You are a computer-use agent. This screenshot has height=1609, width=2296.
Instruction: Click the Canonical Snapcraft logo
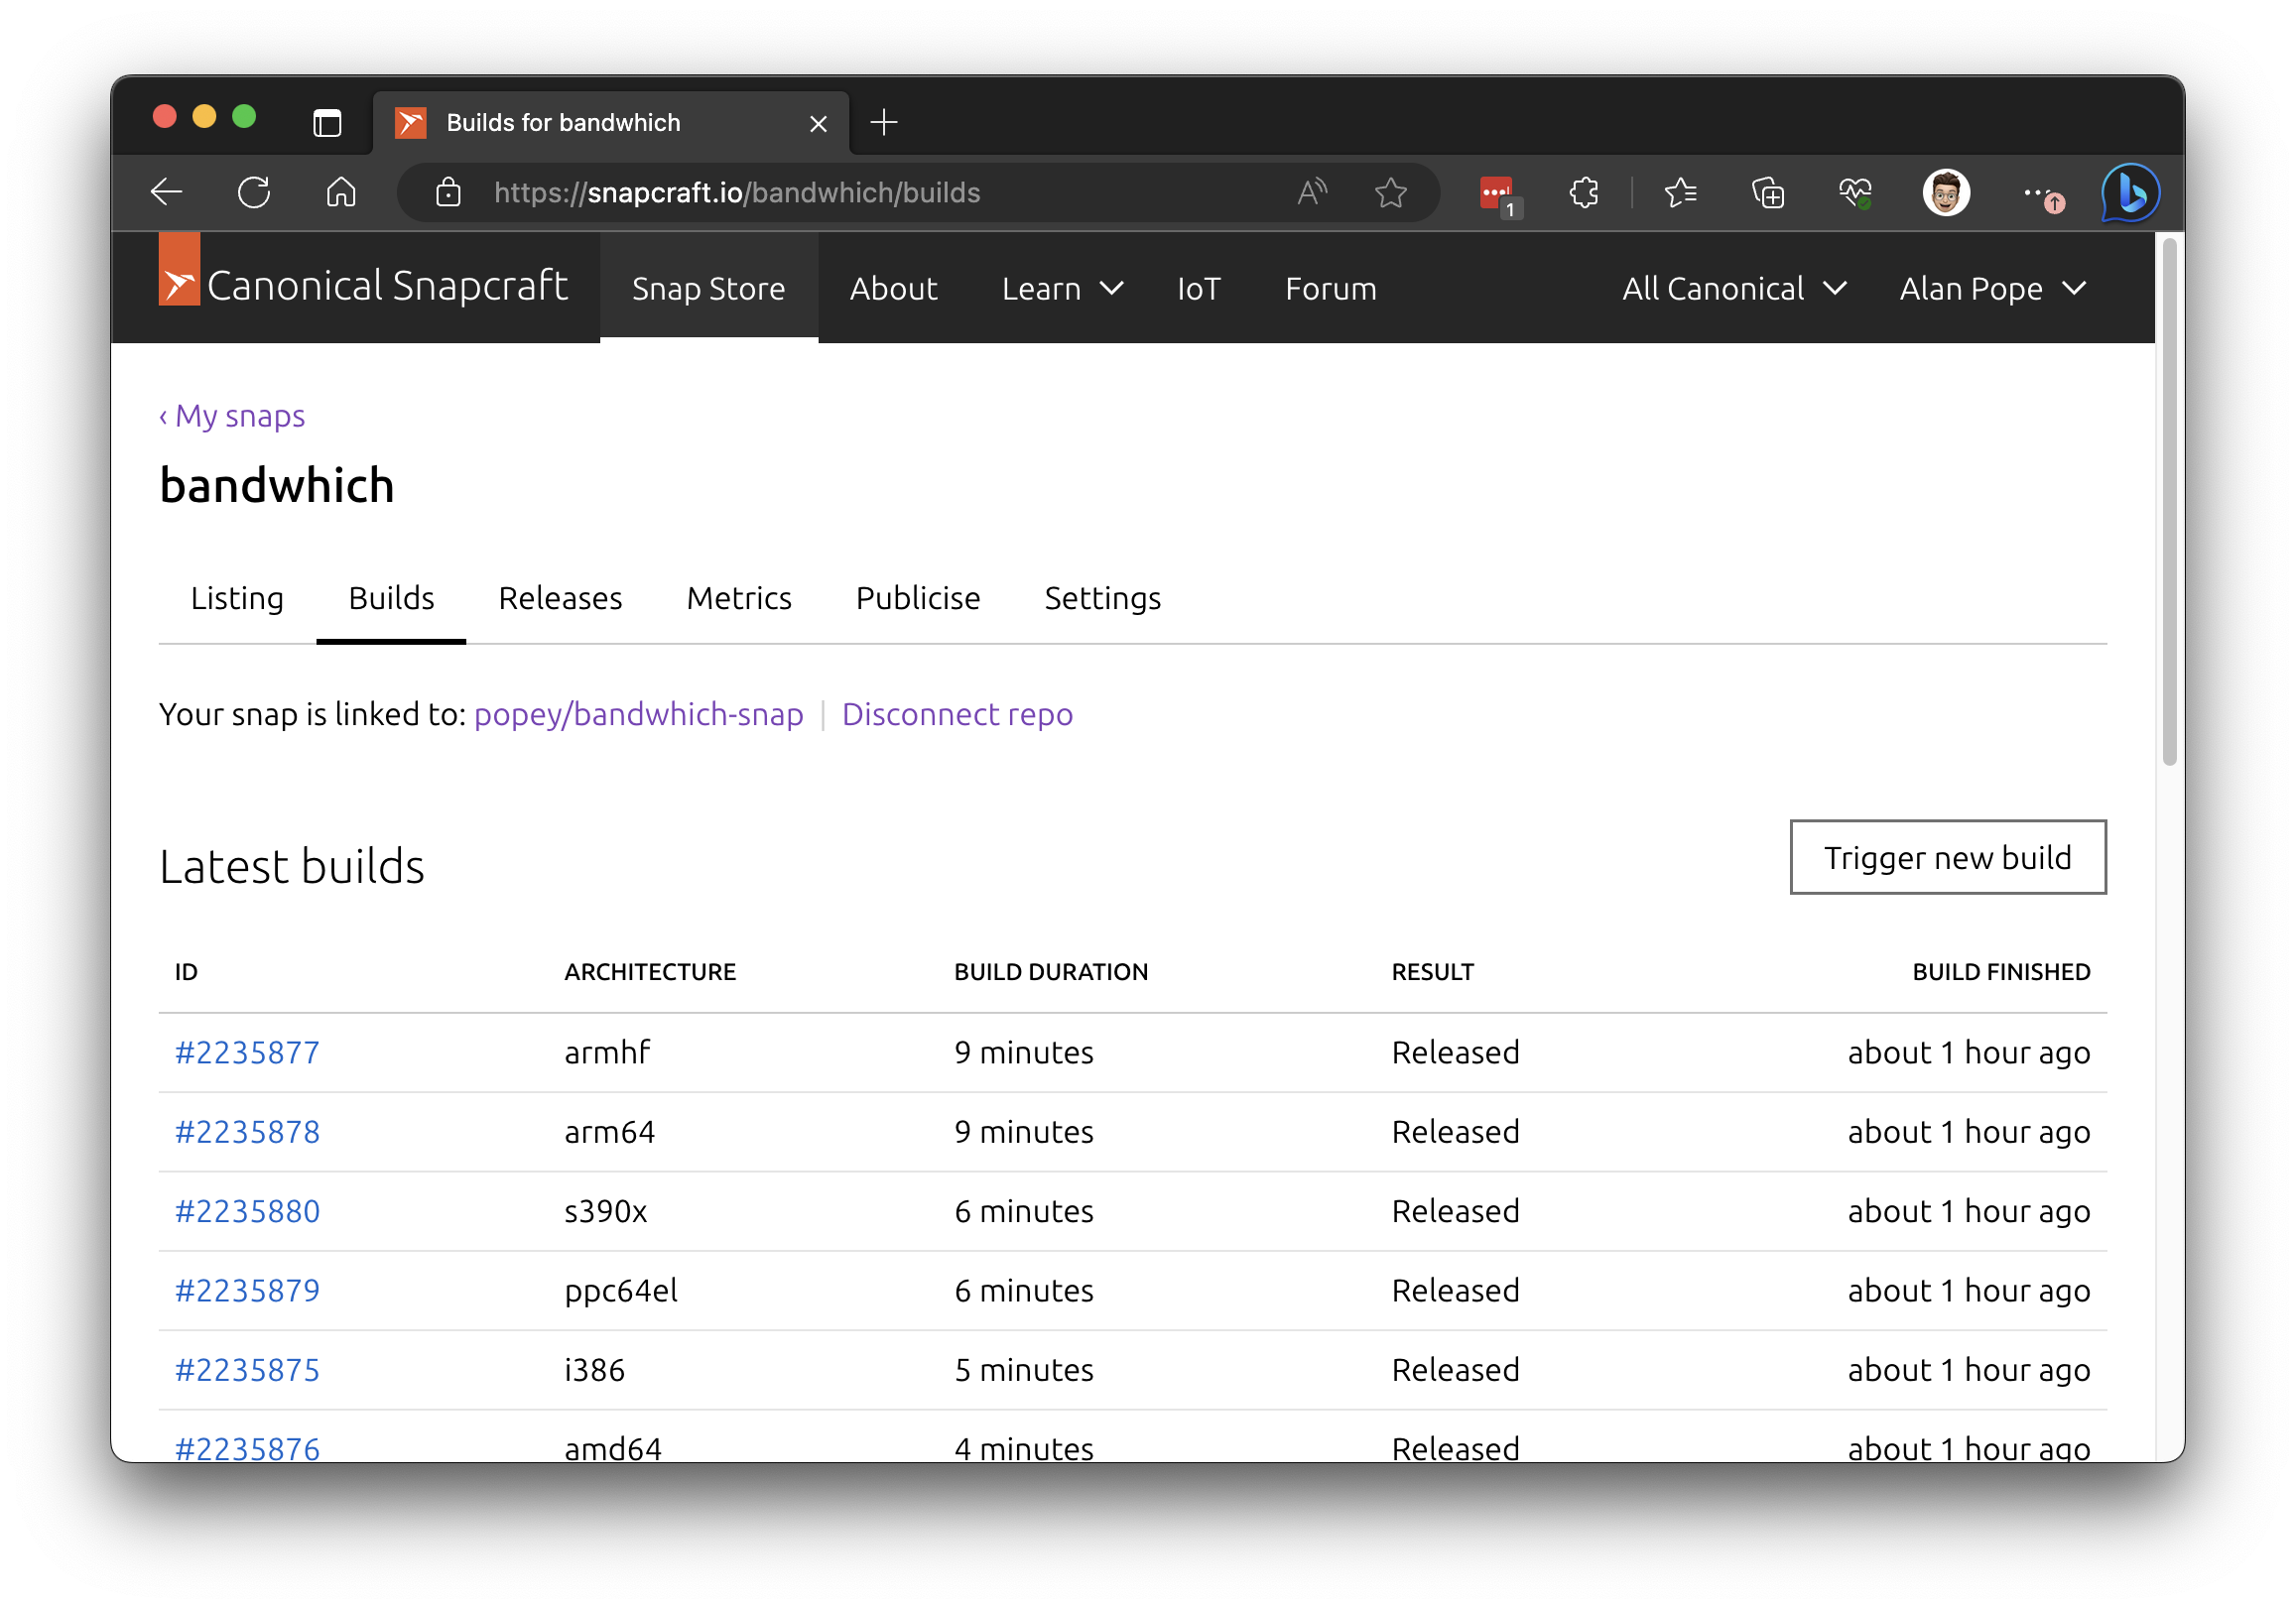click(x=363, y=285)
